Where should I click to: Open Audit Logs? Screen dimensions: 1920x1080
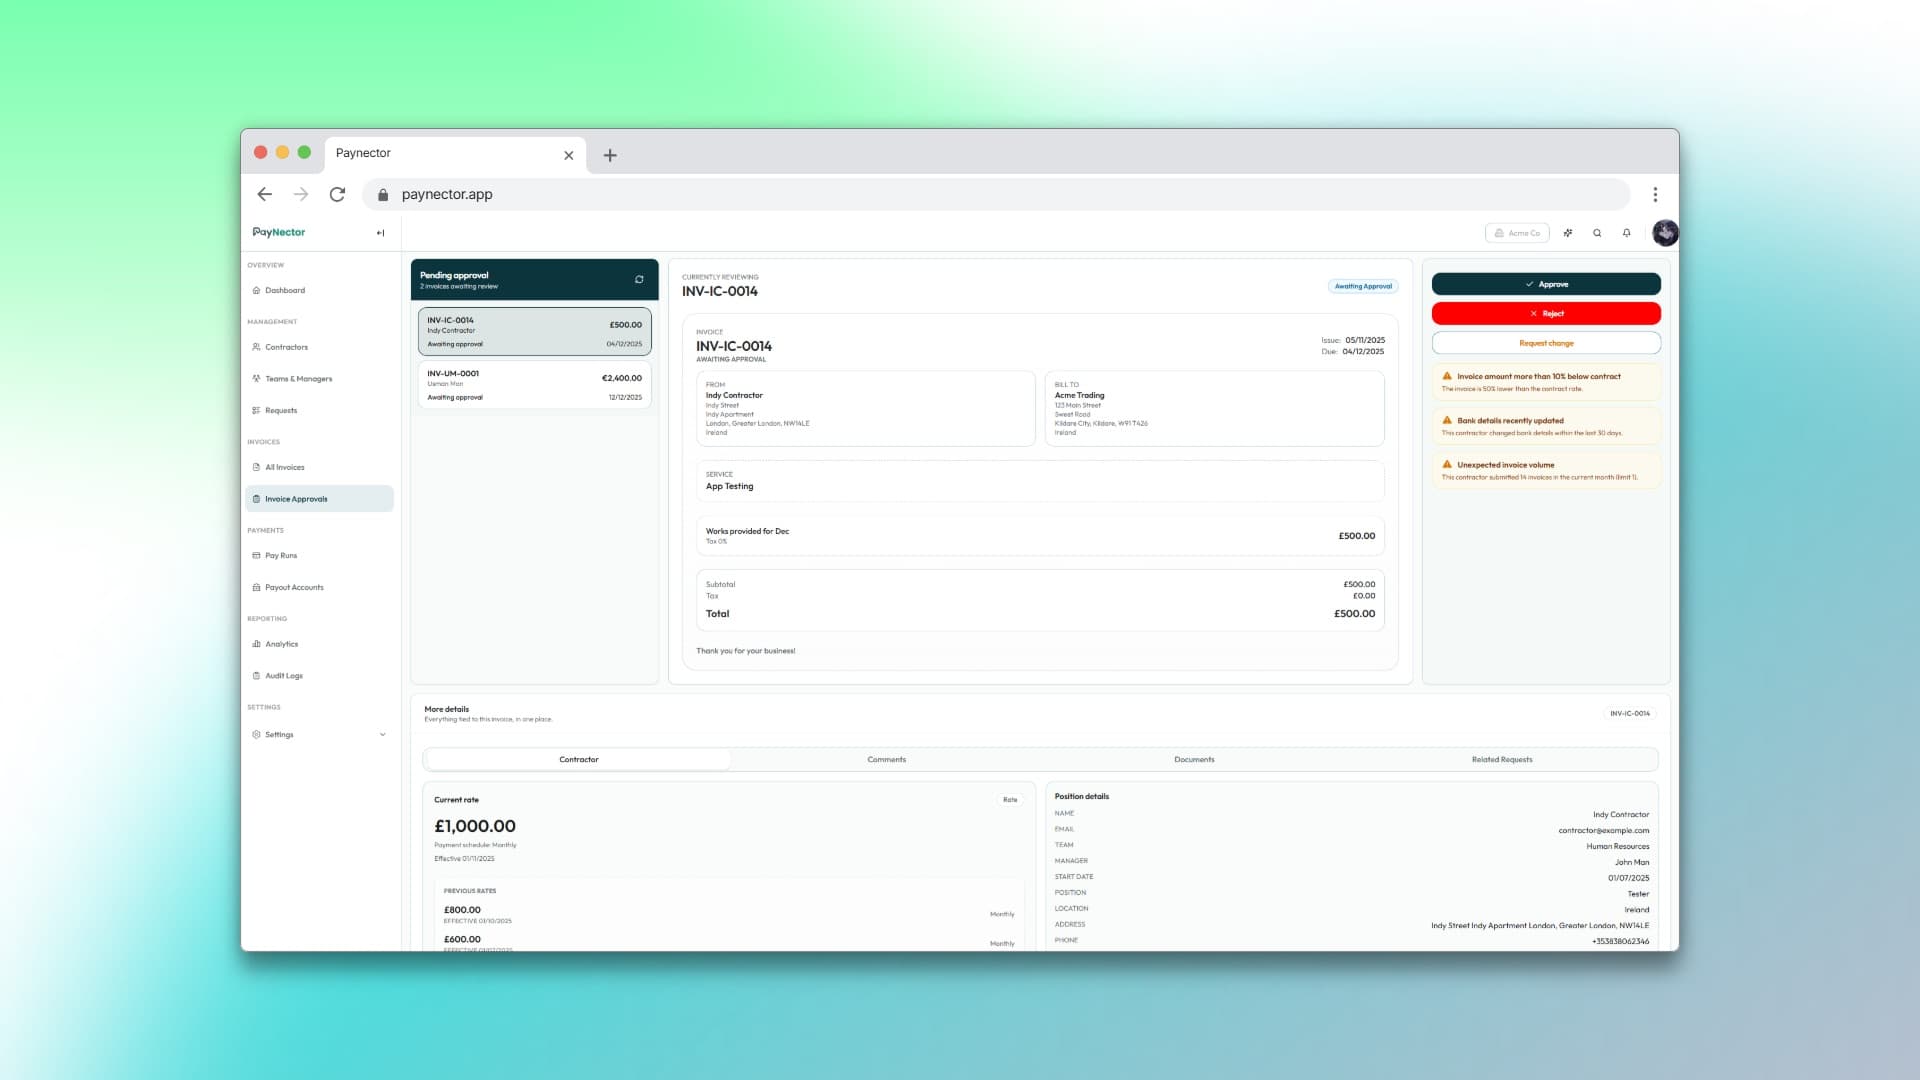(x=283, y=675)
